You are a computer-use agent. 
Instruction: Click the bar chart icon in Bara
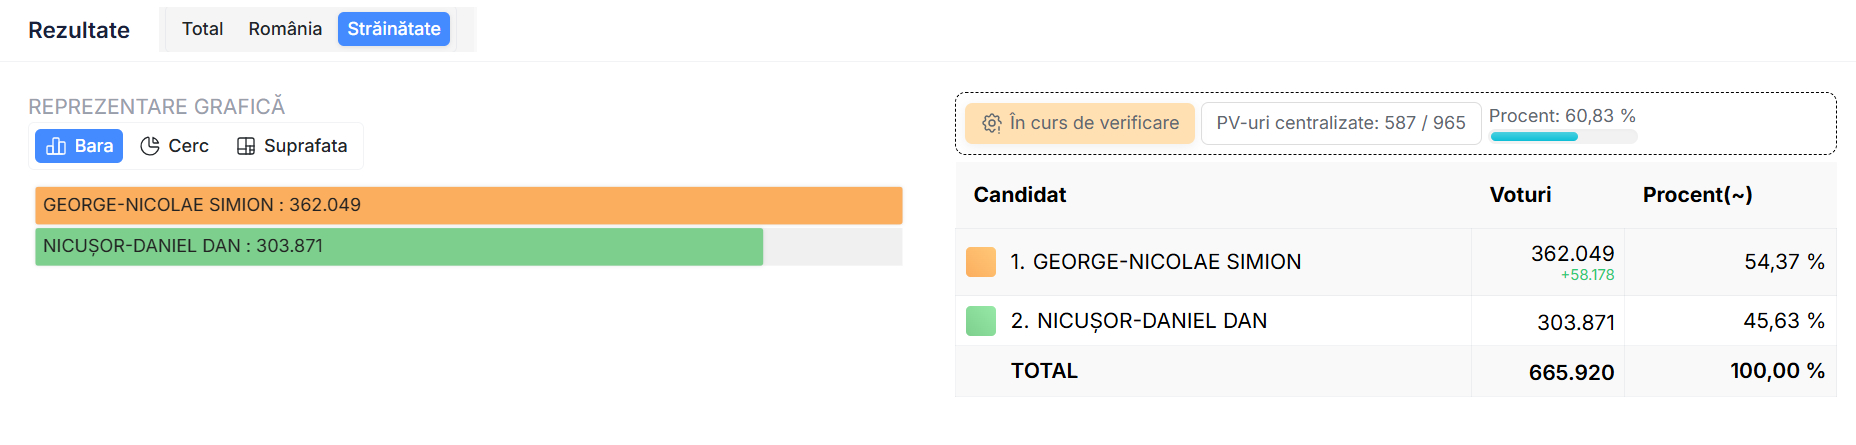tap(56, 146)
